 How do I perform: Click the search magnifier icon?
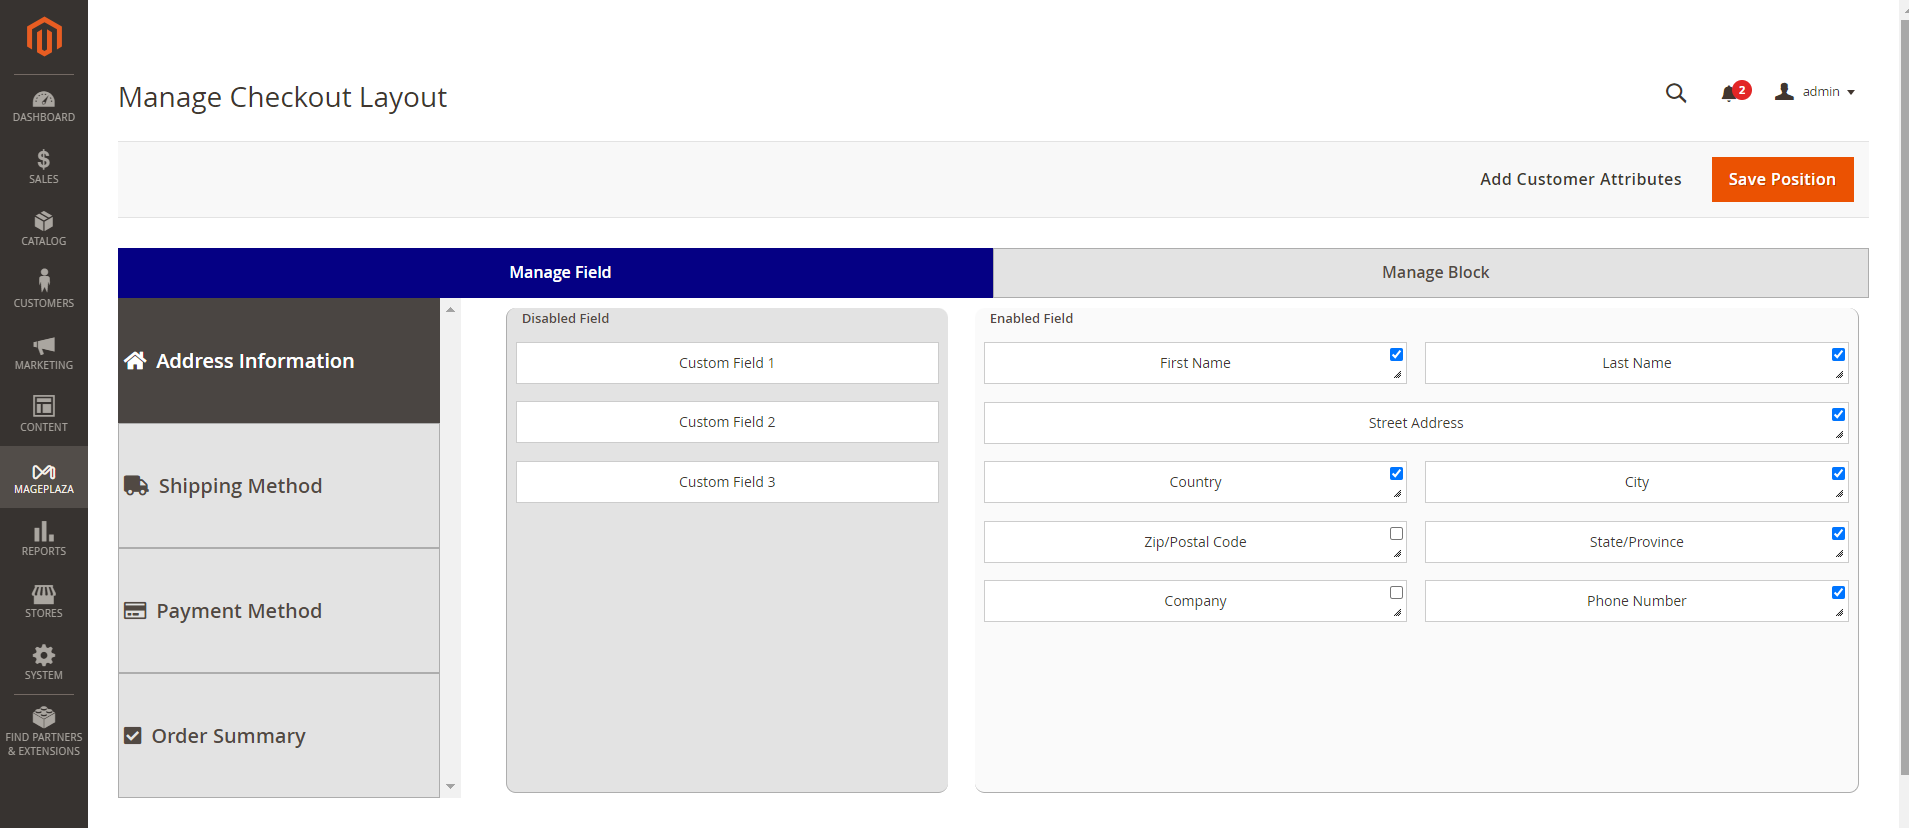tap(1676, 93)
